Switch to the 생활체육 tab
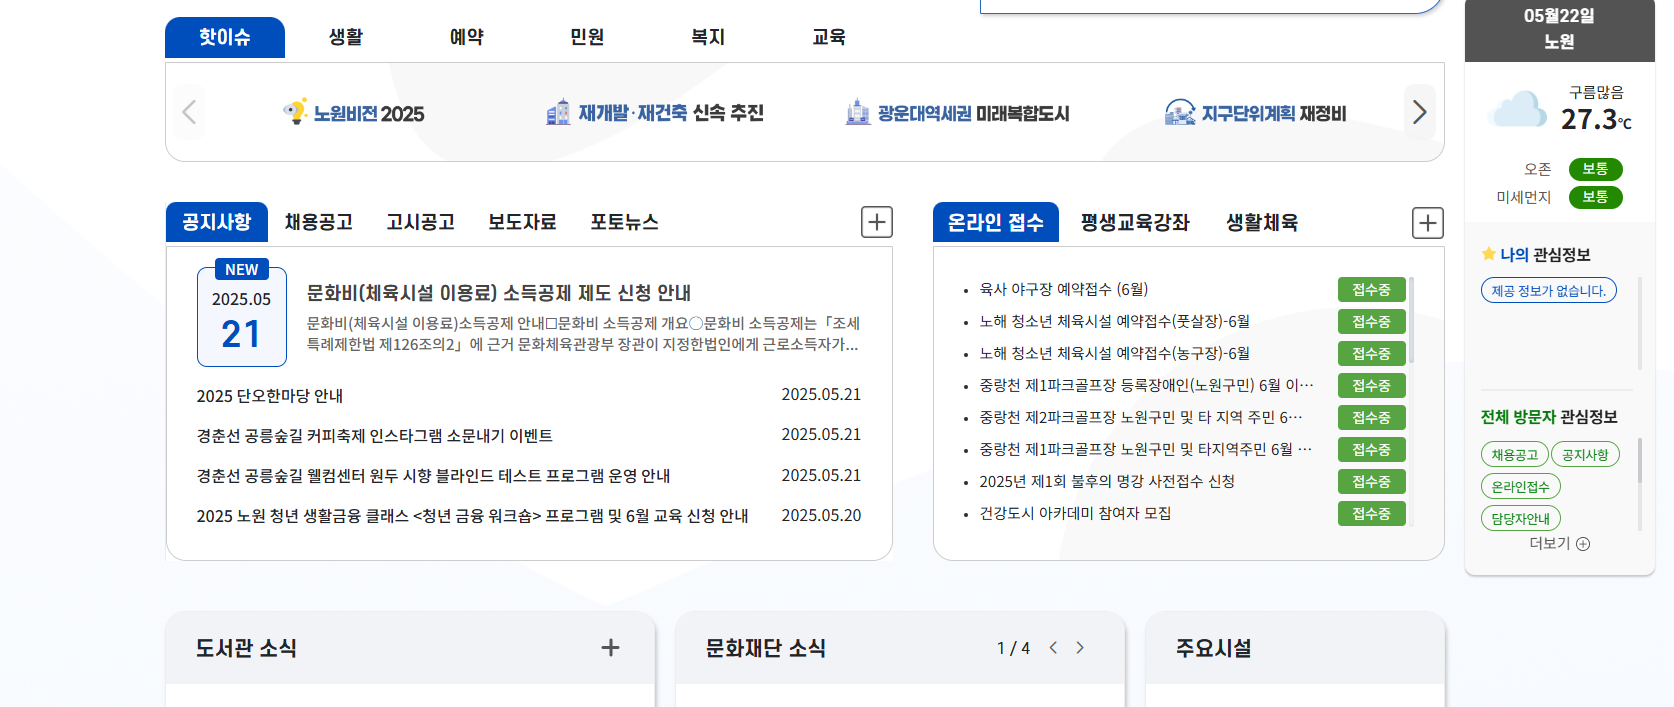The width and height of the screenshot is (1674, 707). (x=1262, y=222)
